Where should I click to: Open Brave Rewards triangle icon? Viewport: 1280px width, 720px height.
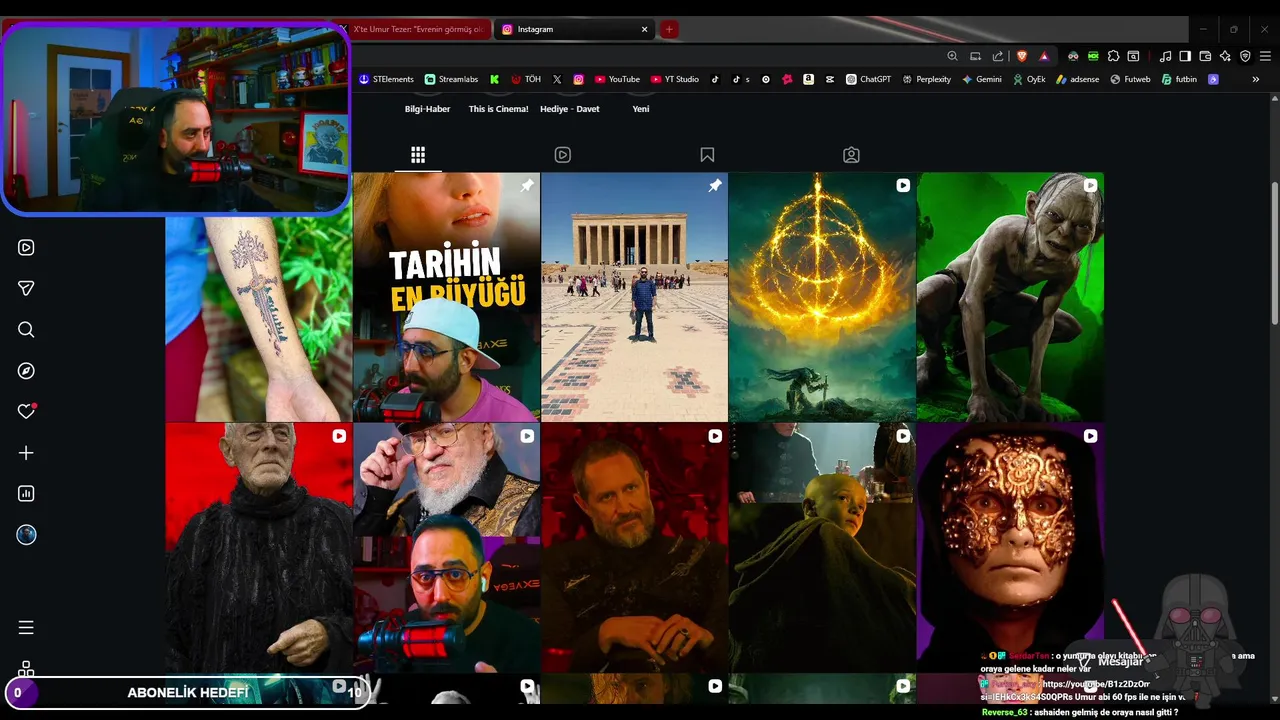pos(1044,56)
